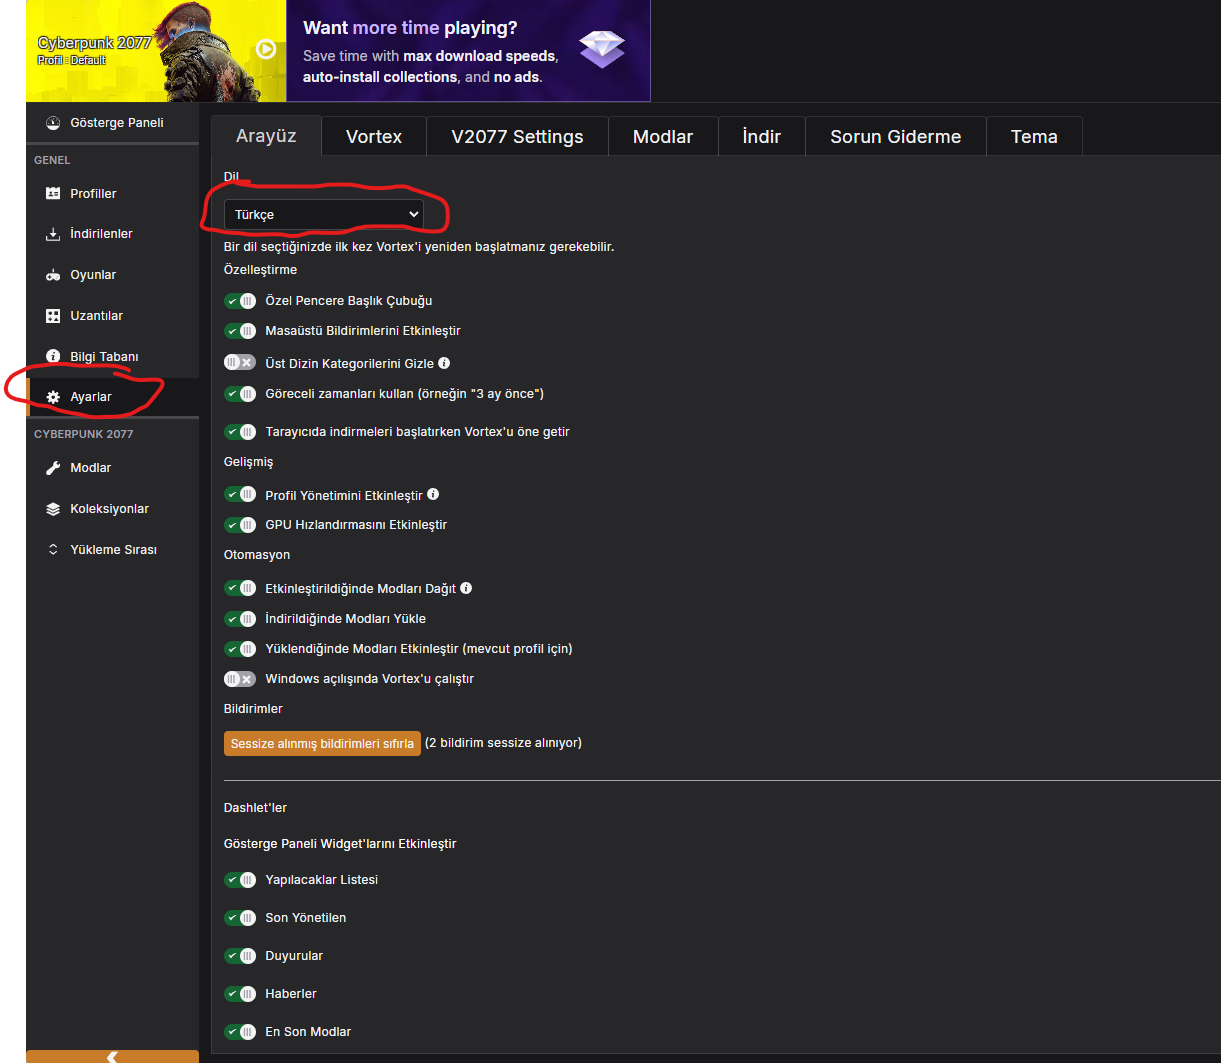Image resolution: width=1221 pixels, height=1063 pixels.
Task: Click the premium diamond icon in ad banner
Action: pos(602,49)
